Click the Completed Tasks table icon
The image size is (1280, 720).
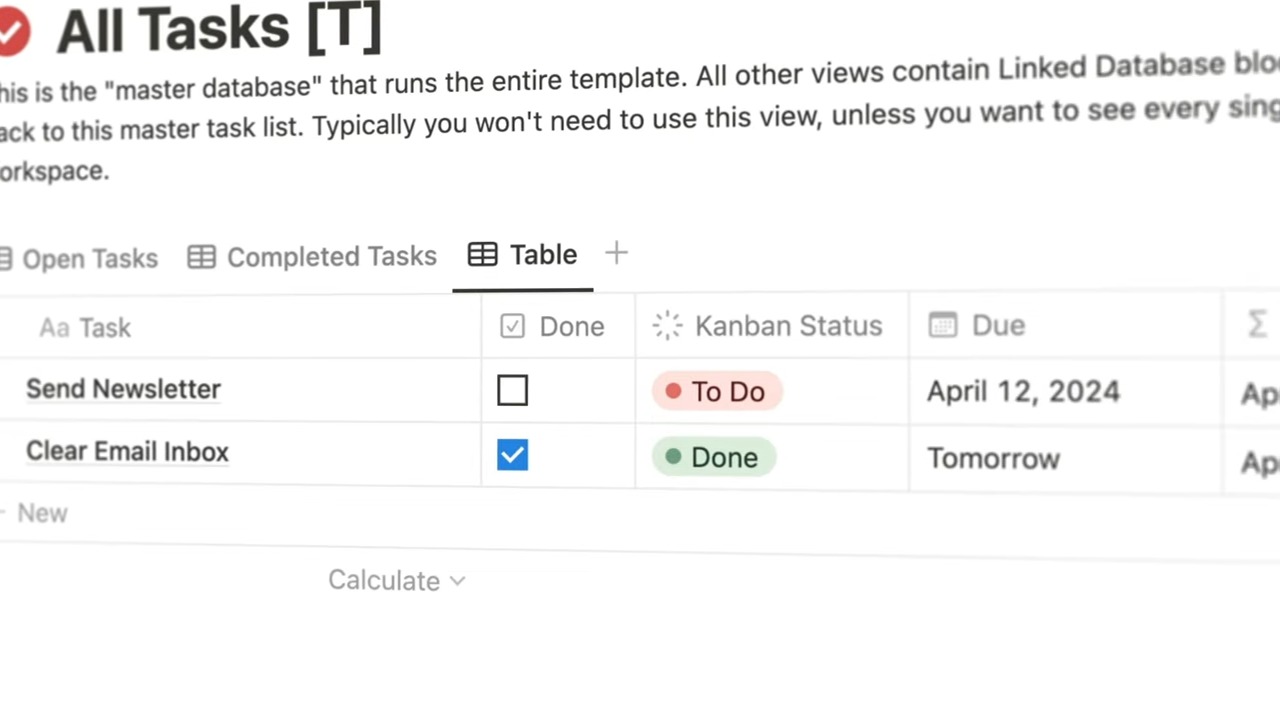(201, 257)
